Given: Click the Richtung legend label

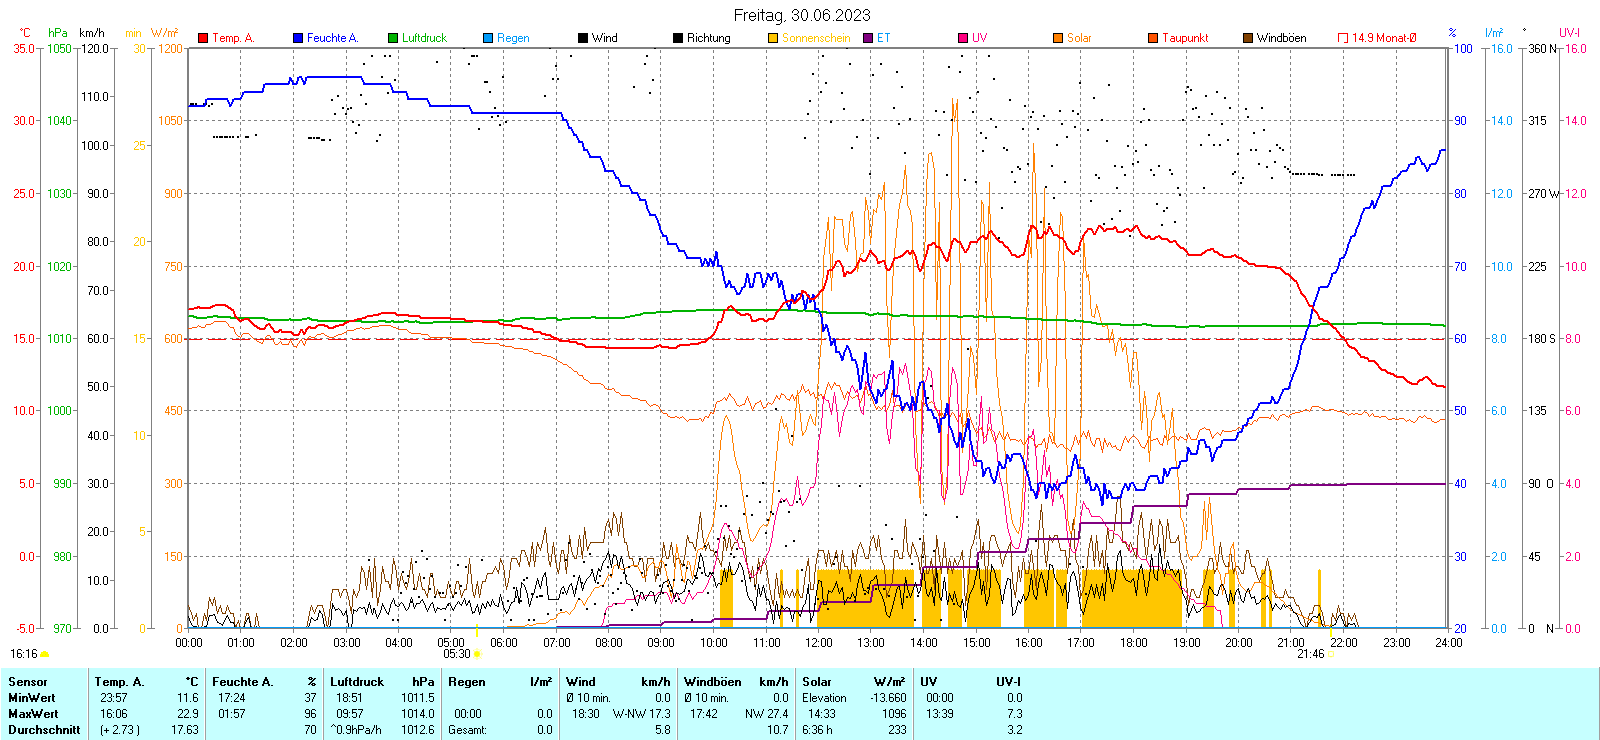Looking at the screenshot, I should click(708, 38).
